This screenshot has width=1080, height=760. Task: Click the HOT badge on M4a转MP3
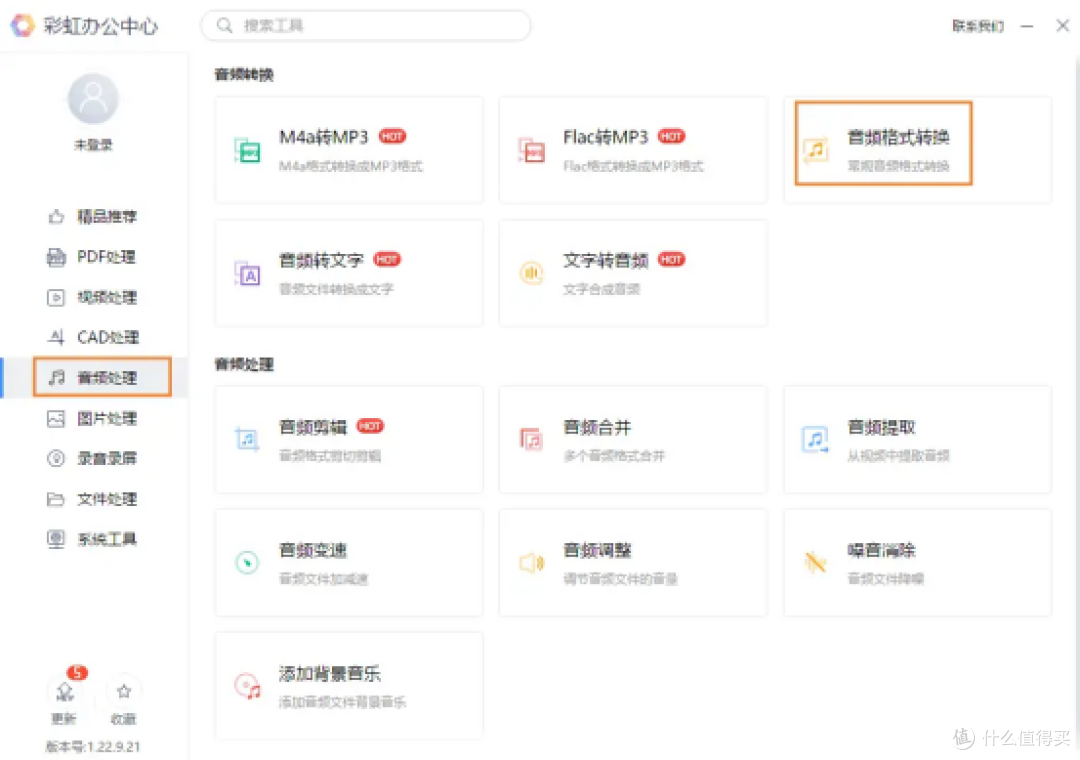(393, 136)
